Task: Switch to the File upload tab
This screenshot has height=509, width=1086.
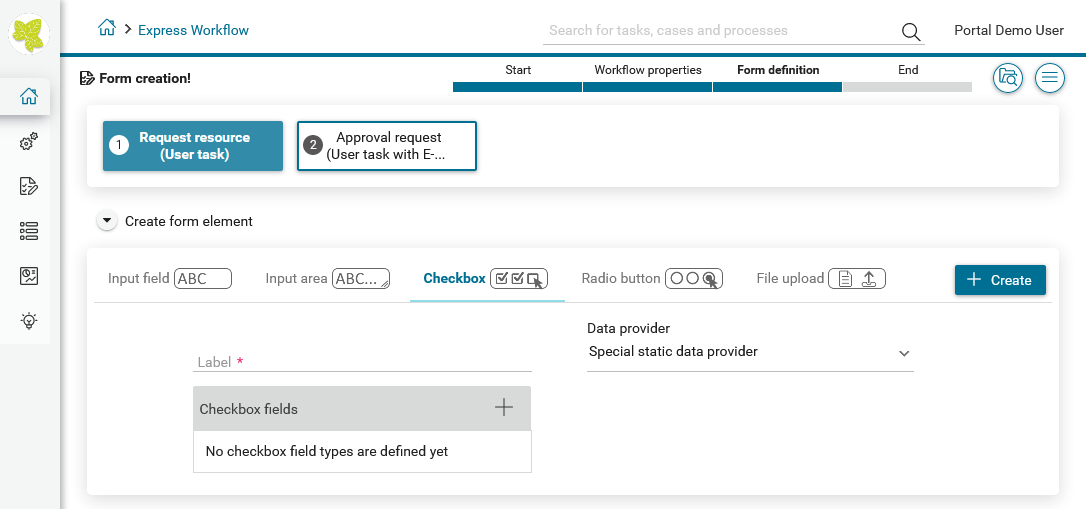Action: pos(821,278)
